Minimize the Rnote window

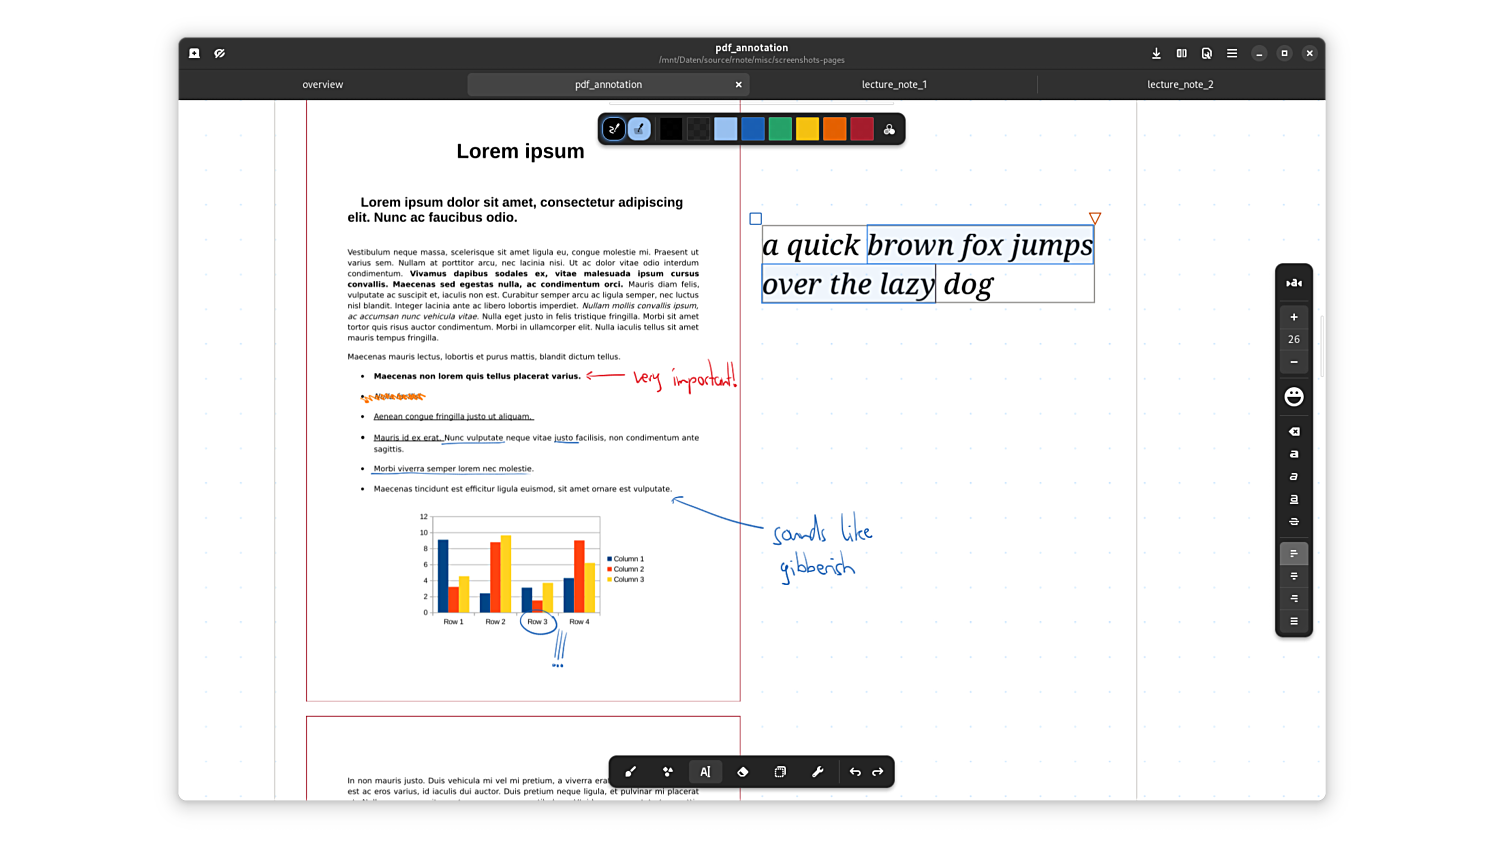pos(1259,54)
